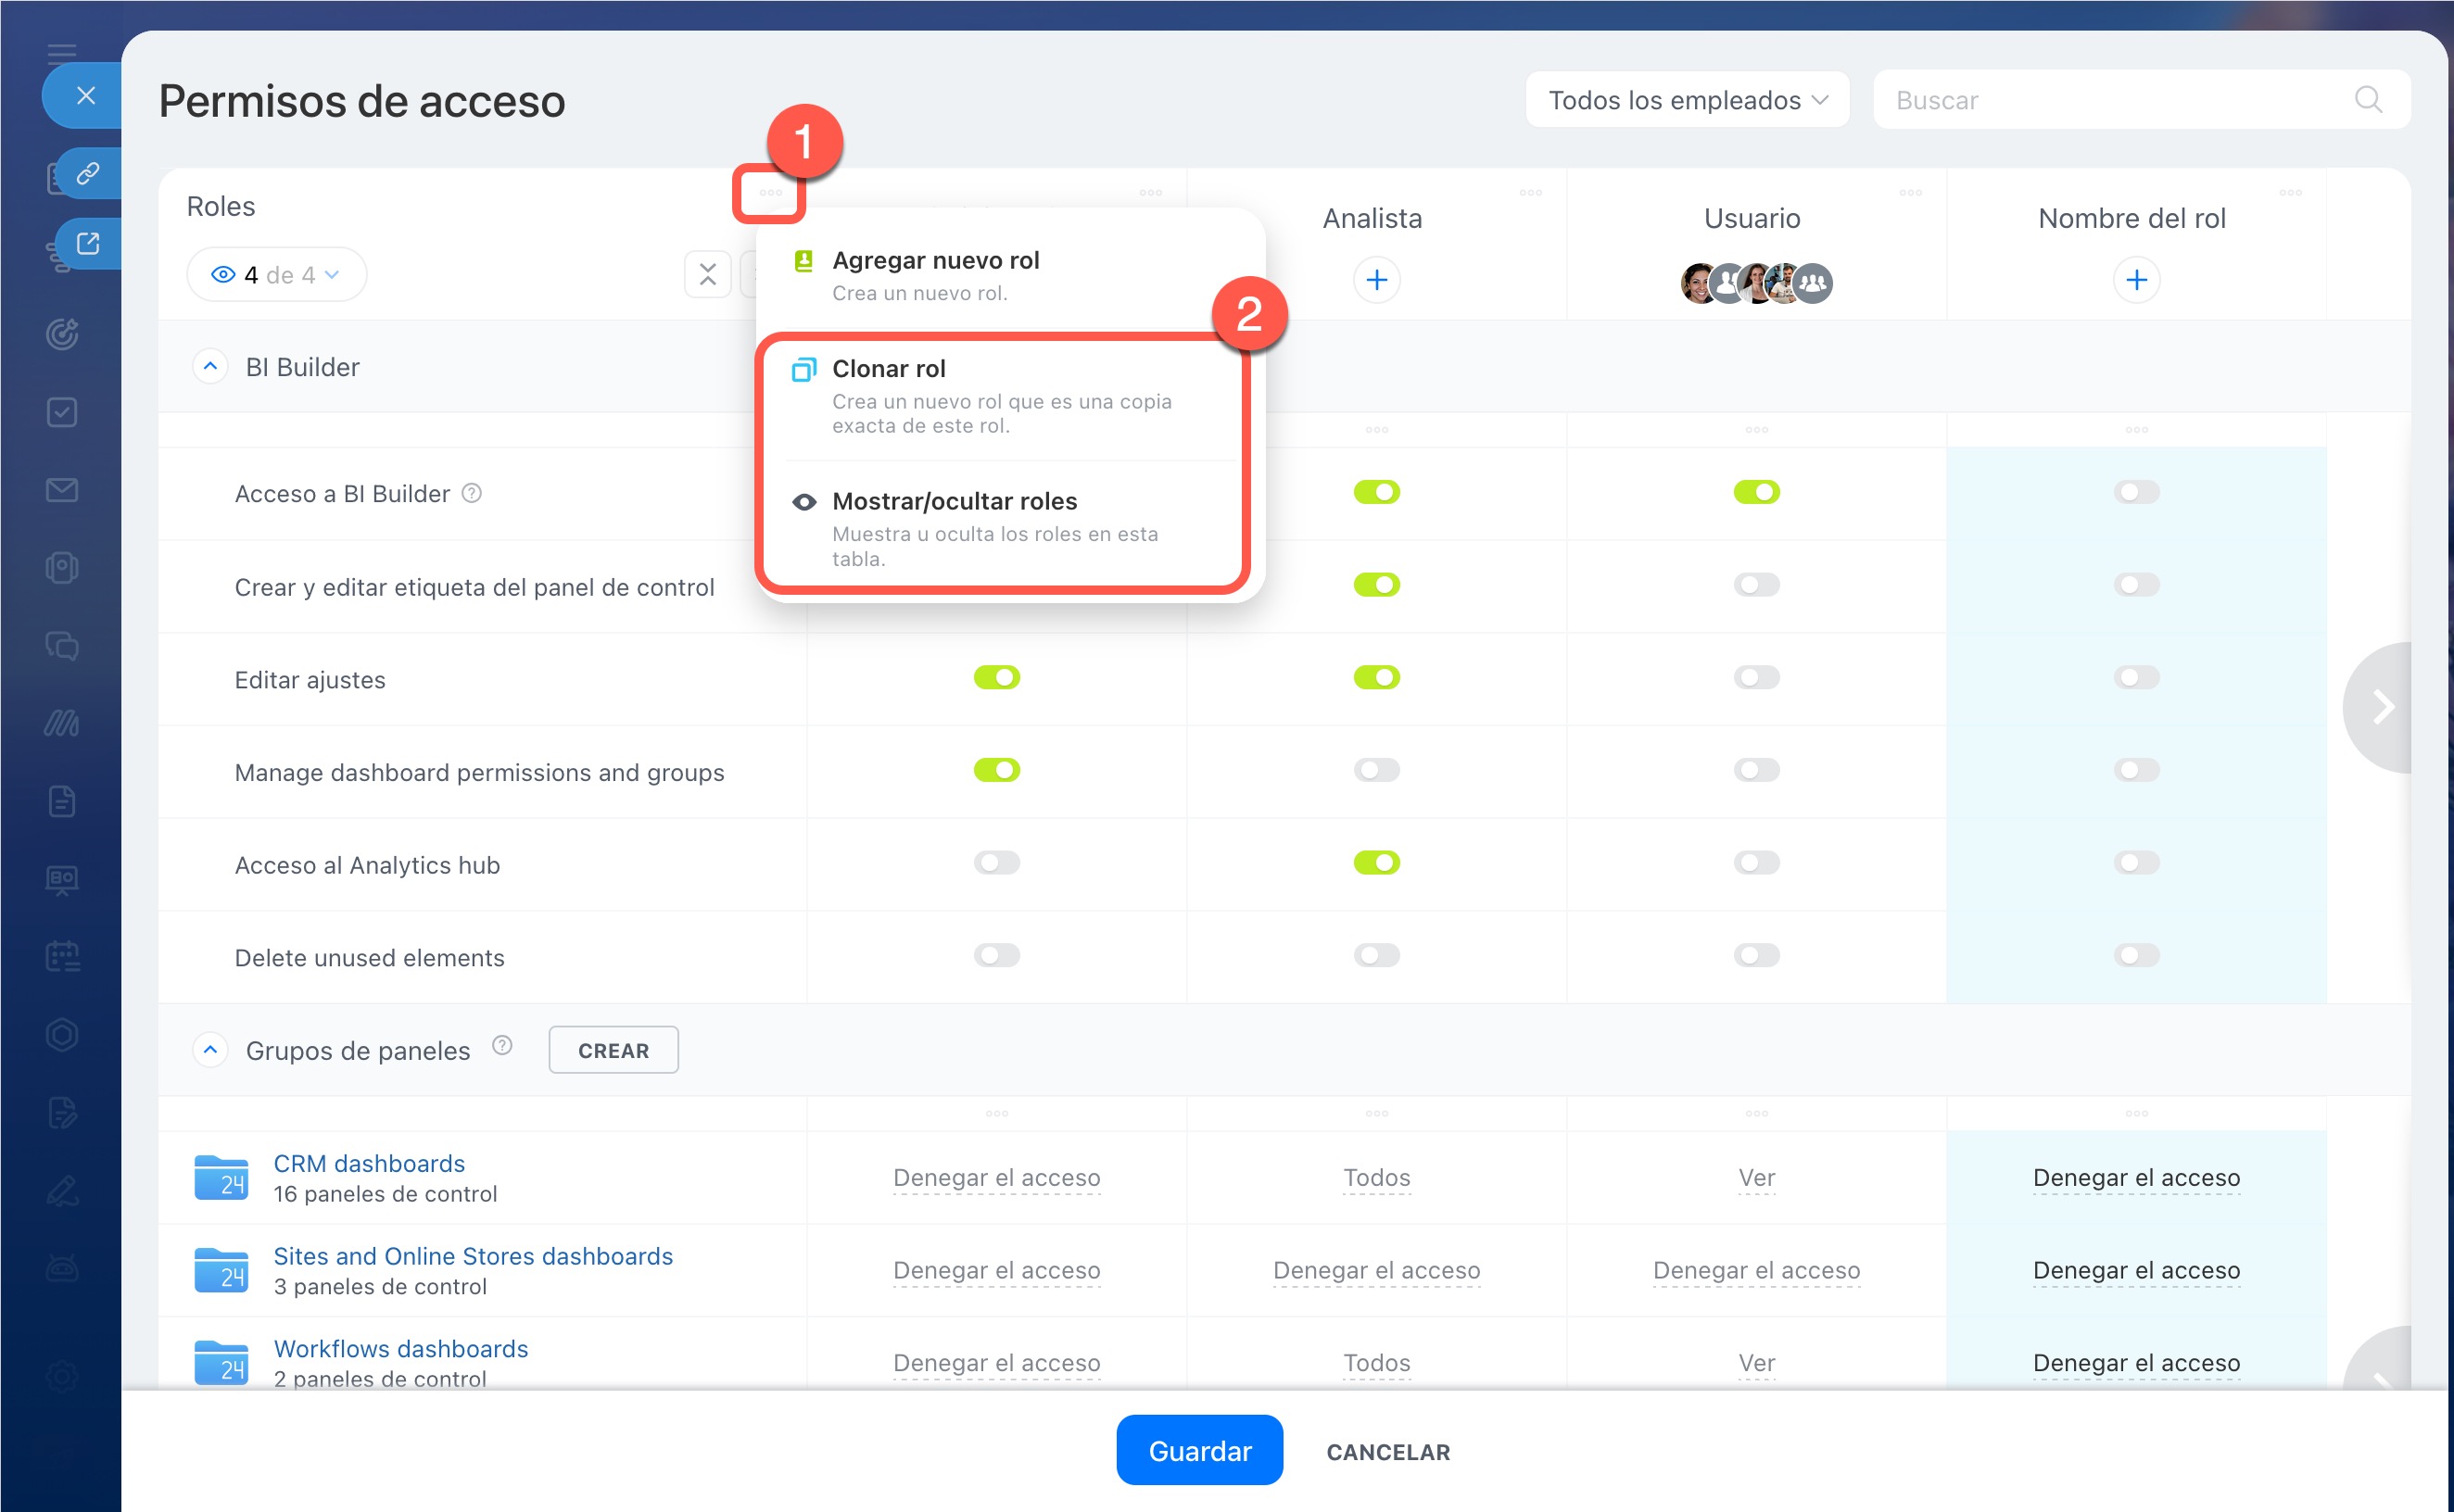Enable Delete unused elements for Nombre del rol
Image resolution: width=2454 pixels, height=1512 pixels.
click(2135, 955)
